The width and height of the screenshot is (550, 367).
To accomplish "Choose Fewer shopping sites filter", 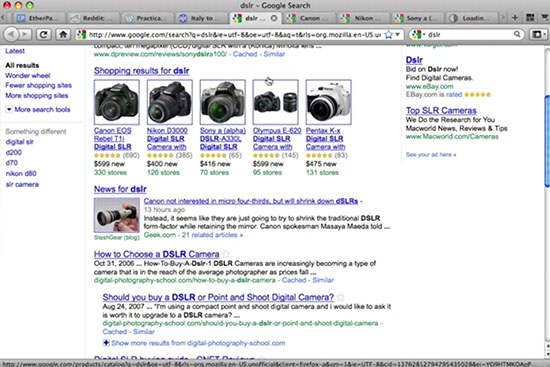I will click(38, 85).
